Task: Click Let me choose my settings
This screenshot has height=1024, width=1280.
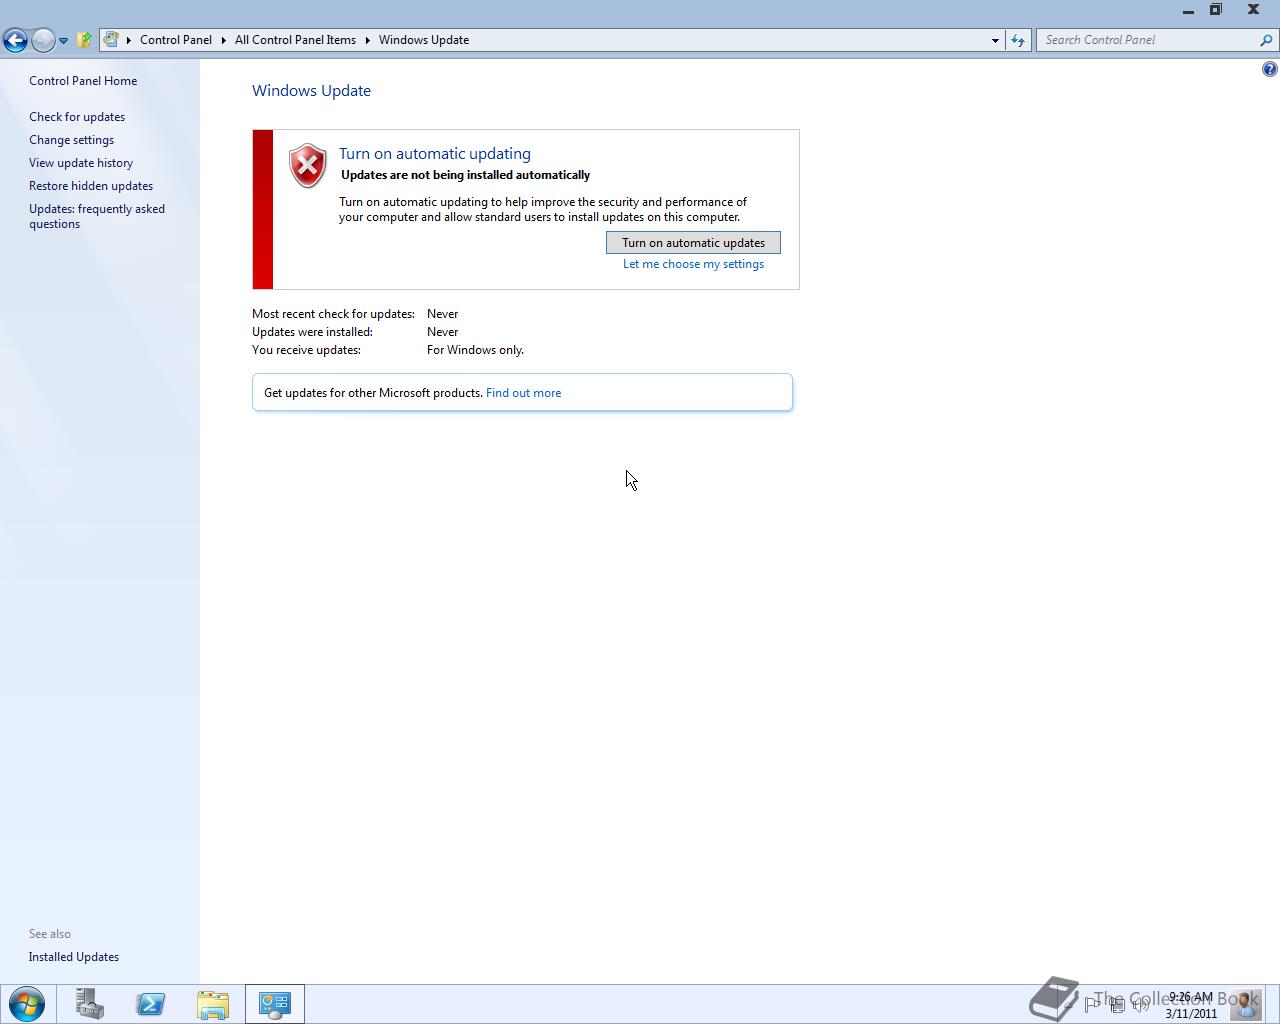Action: coord(693,264)
